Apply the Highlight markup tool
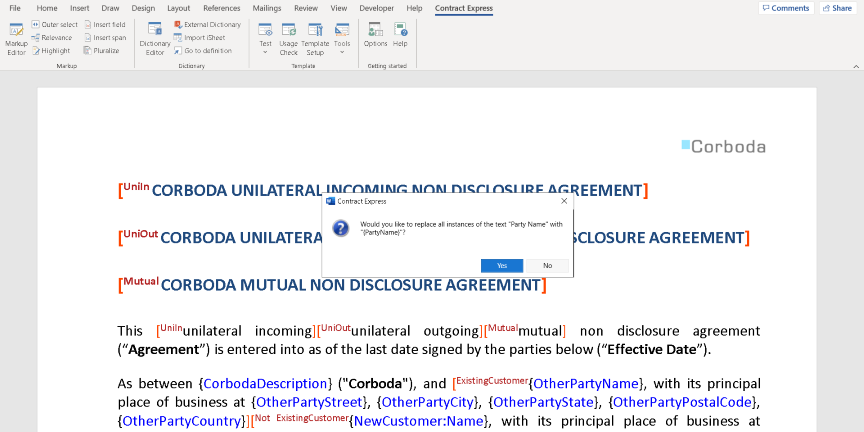The height and width of the screenshot is (432, 864). point(51,51)
